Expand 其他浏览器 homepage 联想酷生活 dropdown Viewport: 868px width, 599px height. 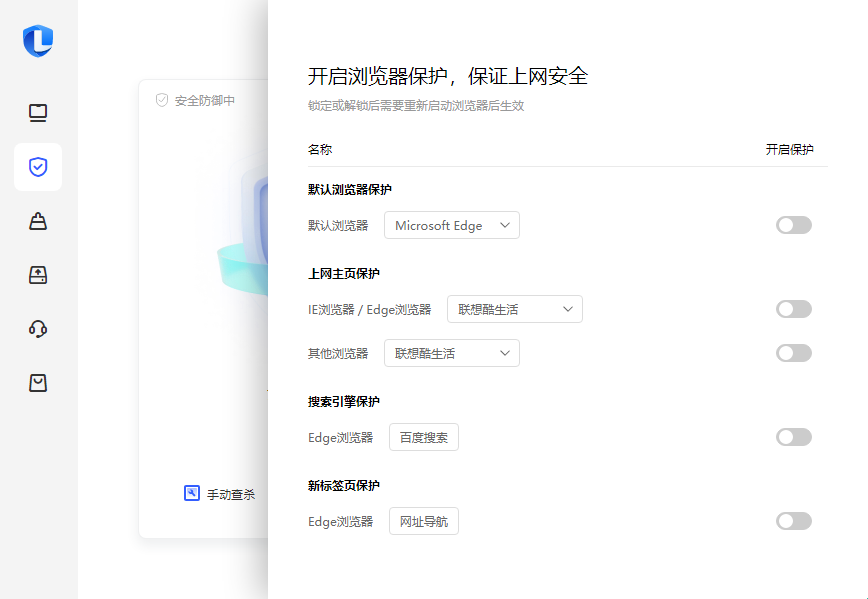[x=452, y=353]
